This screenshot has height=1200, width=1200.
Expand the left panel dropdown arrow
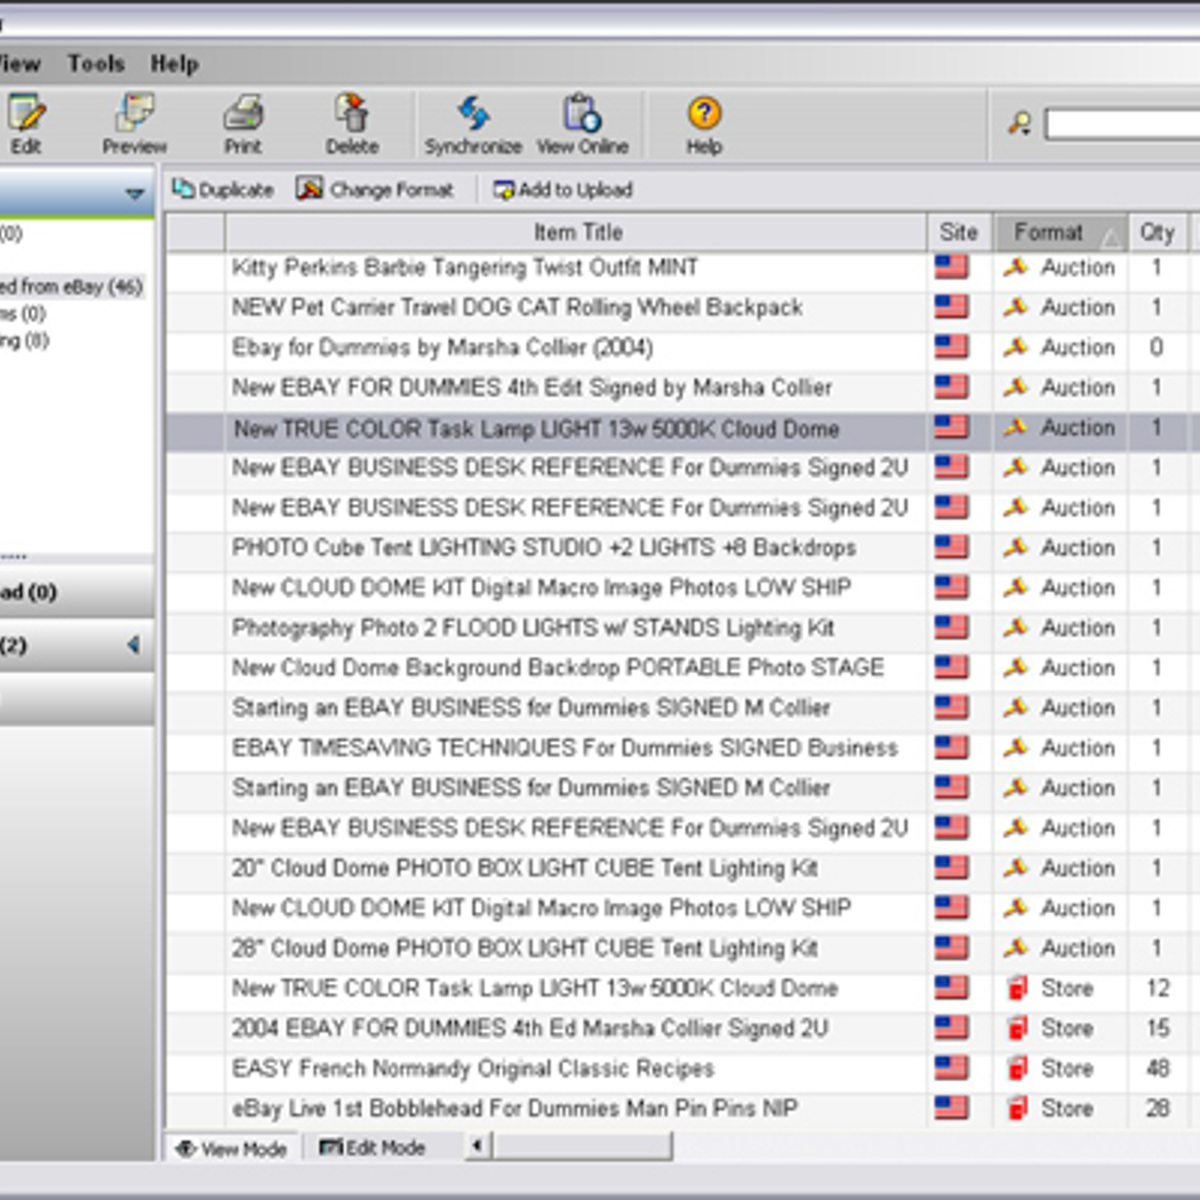pos(134,193)
